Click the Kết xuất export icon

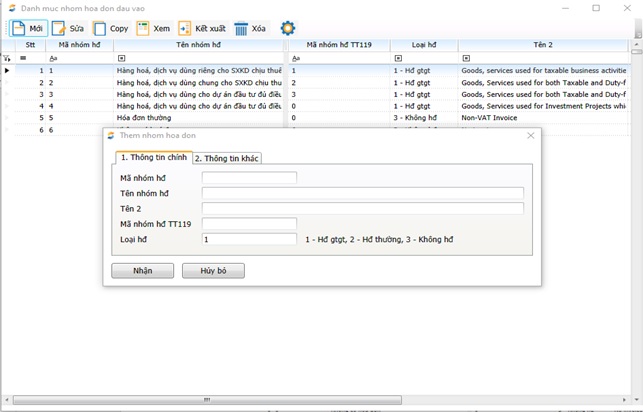coord(185,28)
